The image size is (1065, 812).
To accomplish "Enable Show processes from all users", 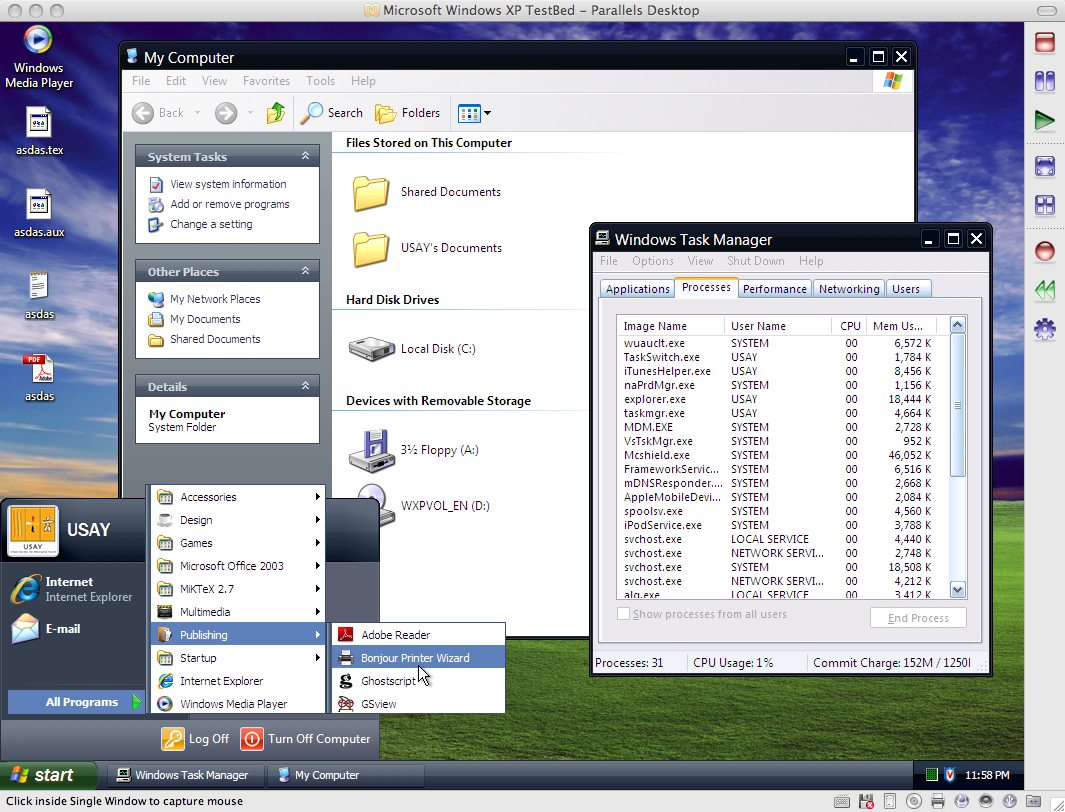I will pos(623,614).
